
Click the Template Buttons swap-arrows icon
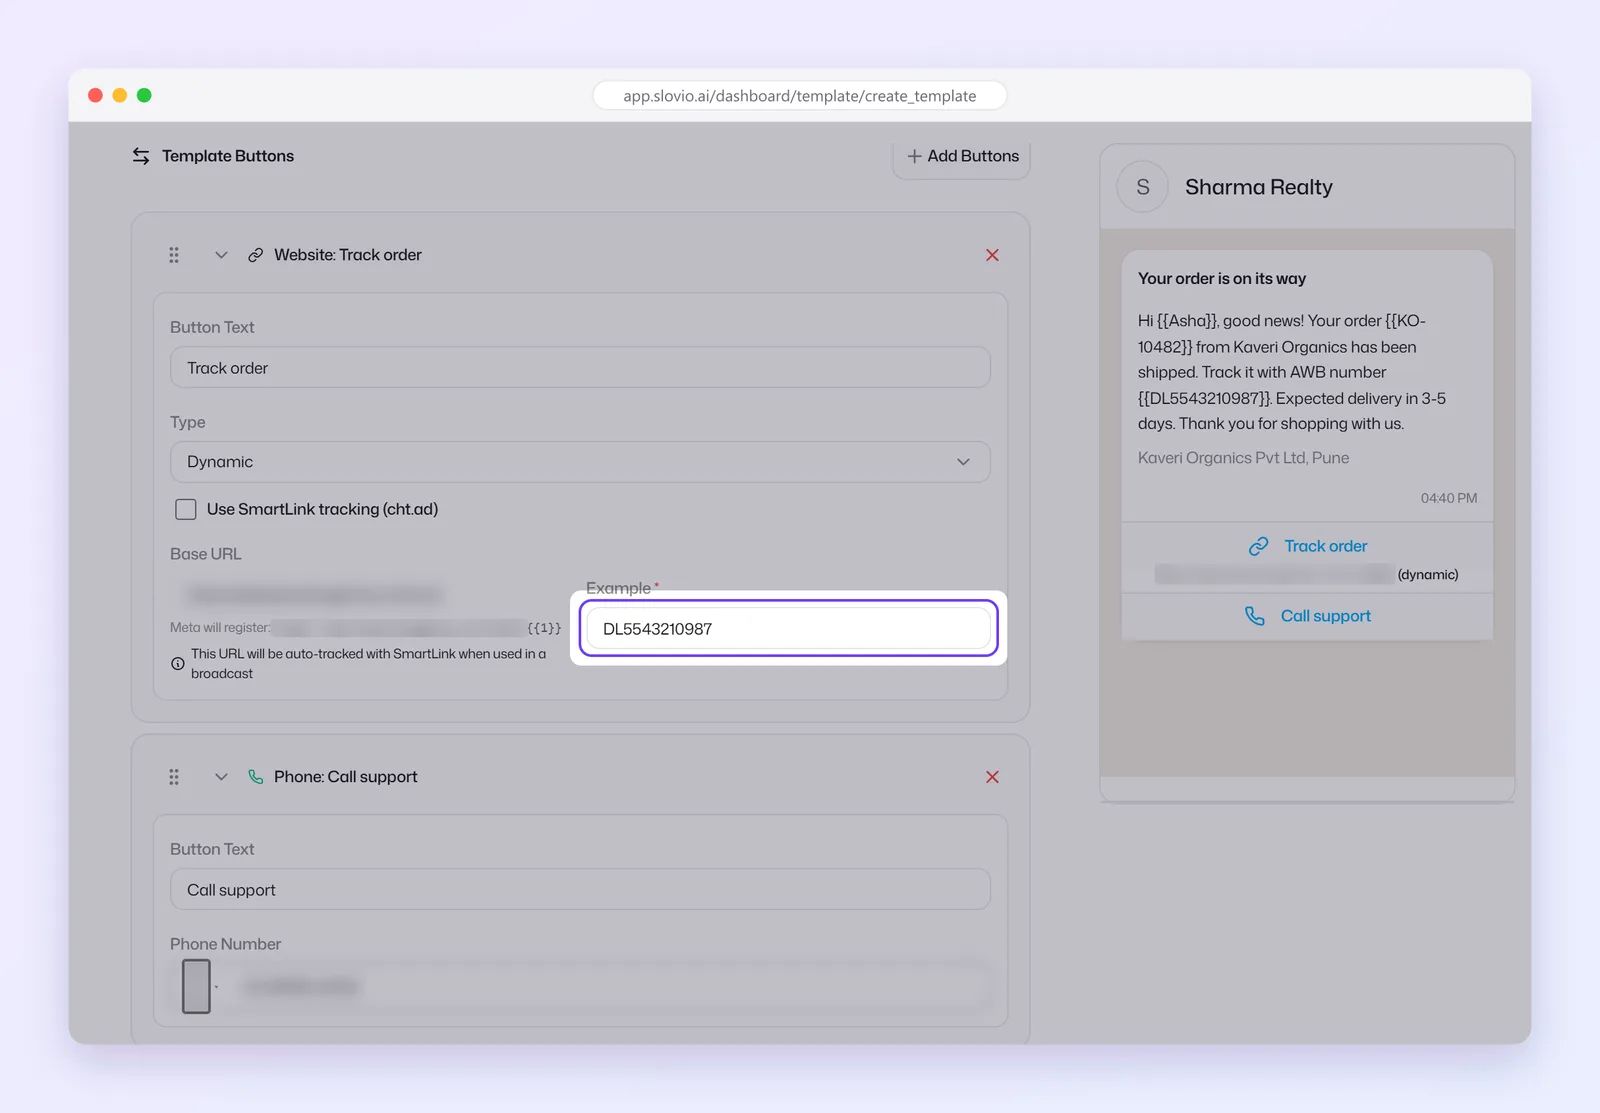141,156
